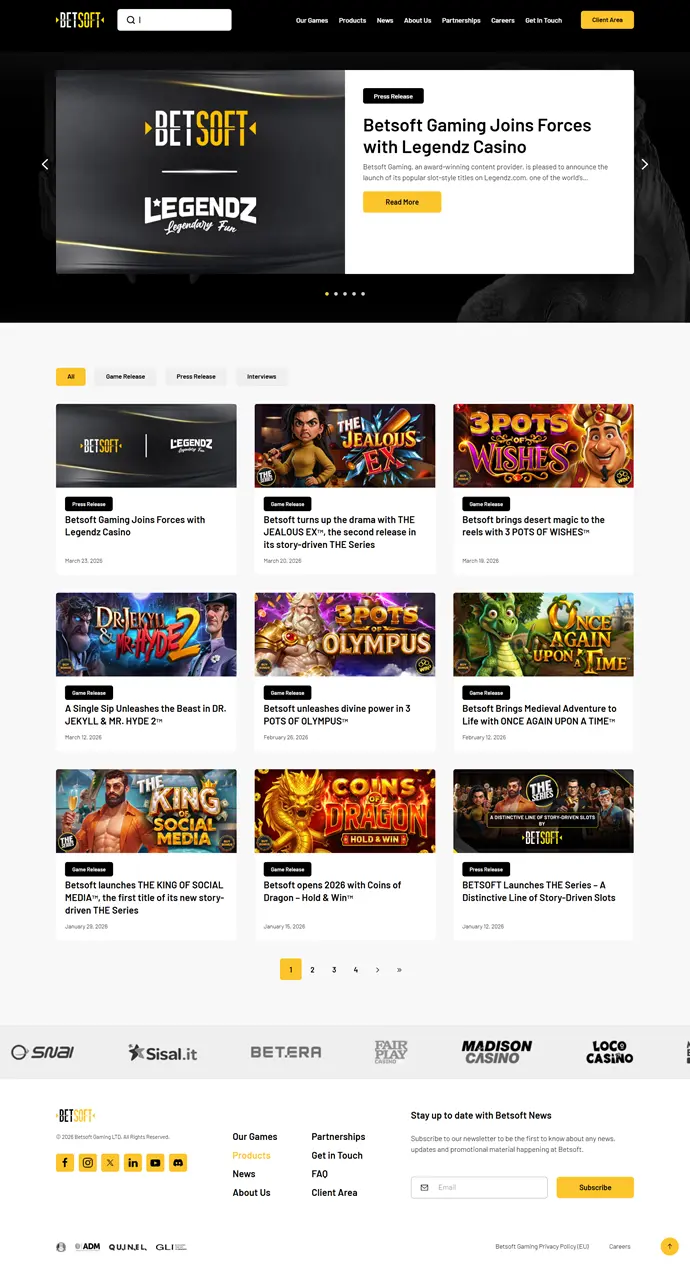Jump to last page double chevron
Image resolution: width=690 pixels, height=1271 pixels.
[399, 969]
